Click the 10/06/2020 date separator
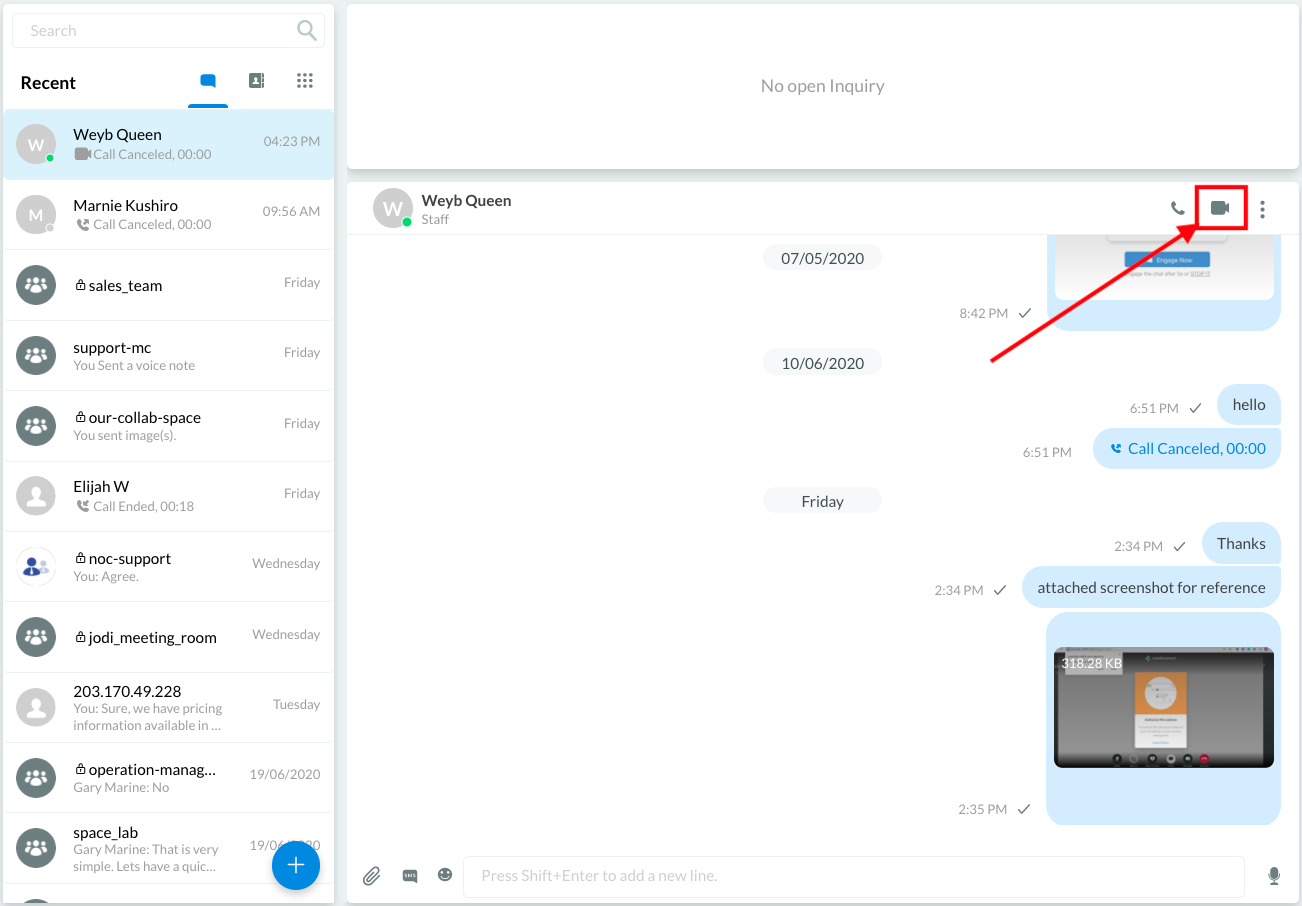The width and height of the screenshot is (1302, 906). click(x=822, y=363)
